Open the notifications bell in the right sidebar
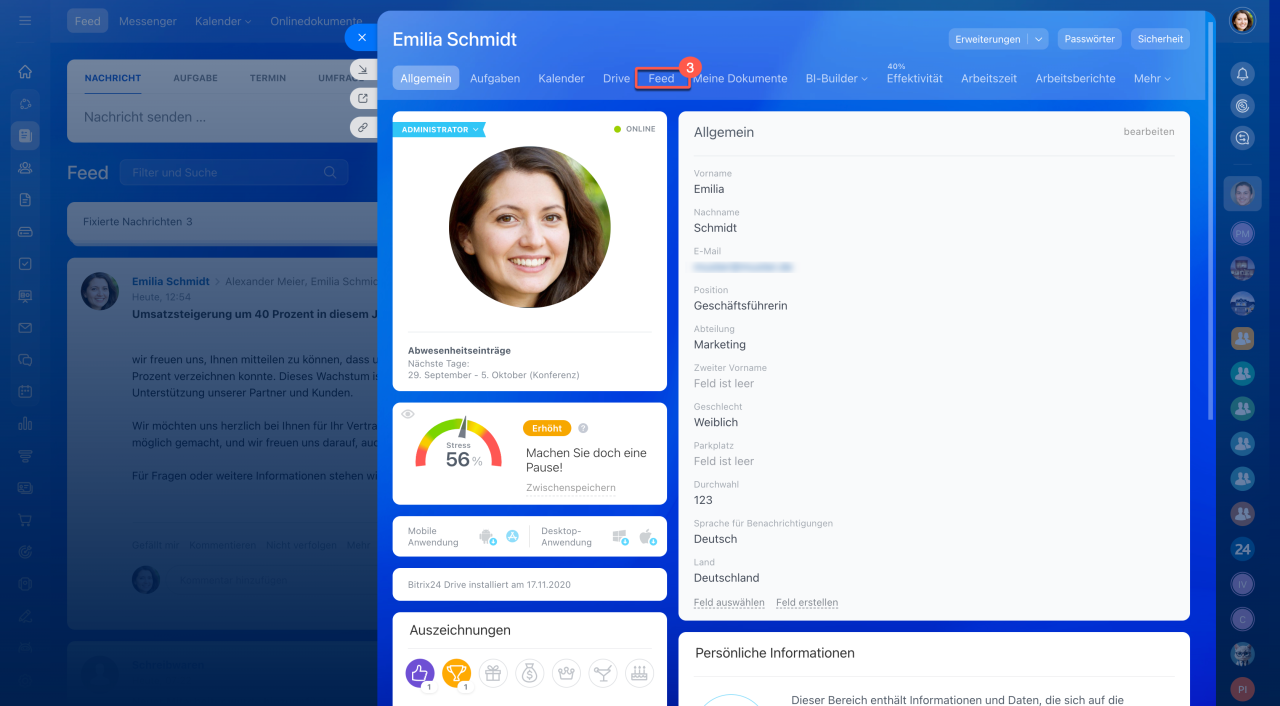The width and height of the screenshot is (1280, 706). pos(1242,73)
